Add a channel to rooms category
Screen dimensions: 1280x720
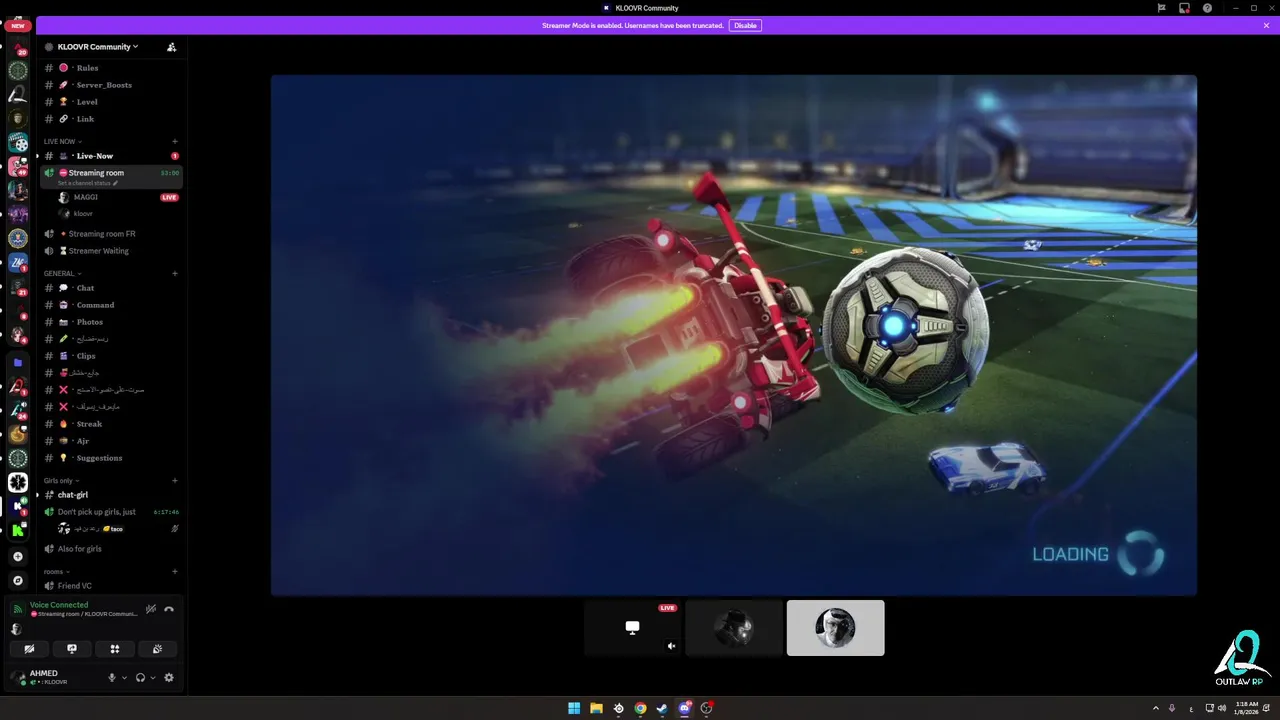(x=175, y=571)
